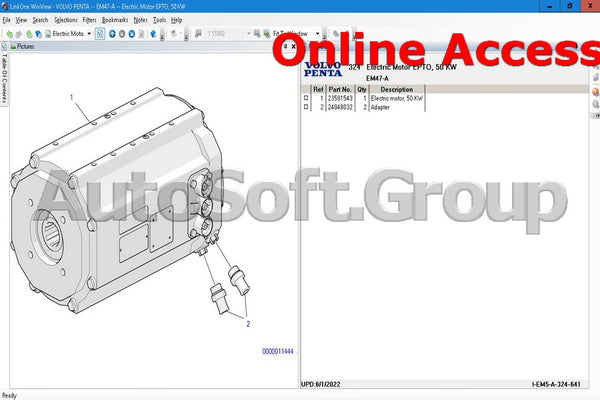
Task: Open the Table Of Contents side tab
Action: [4, 75]
